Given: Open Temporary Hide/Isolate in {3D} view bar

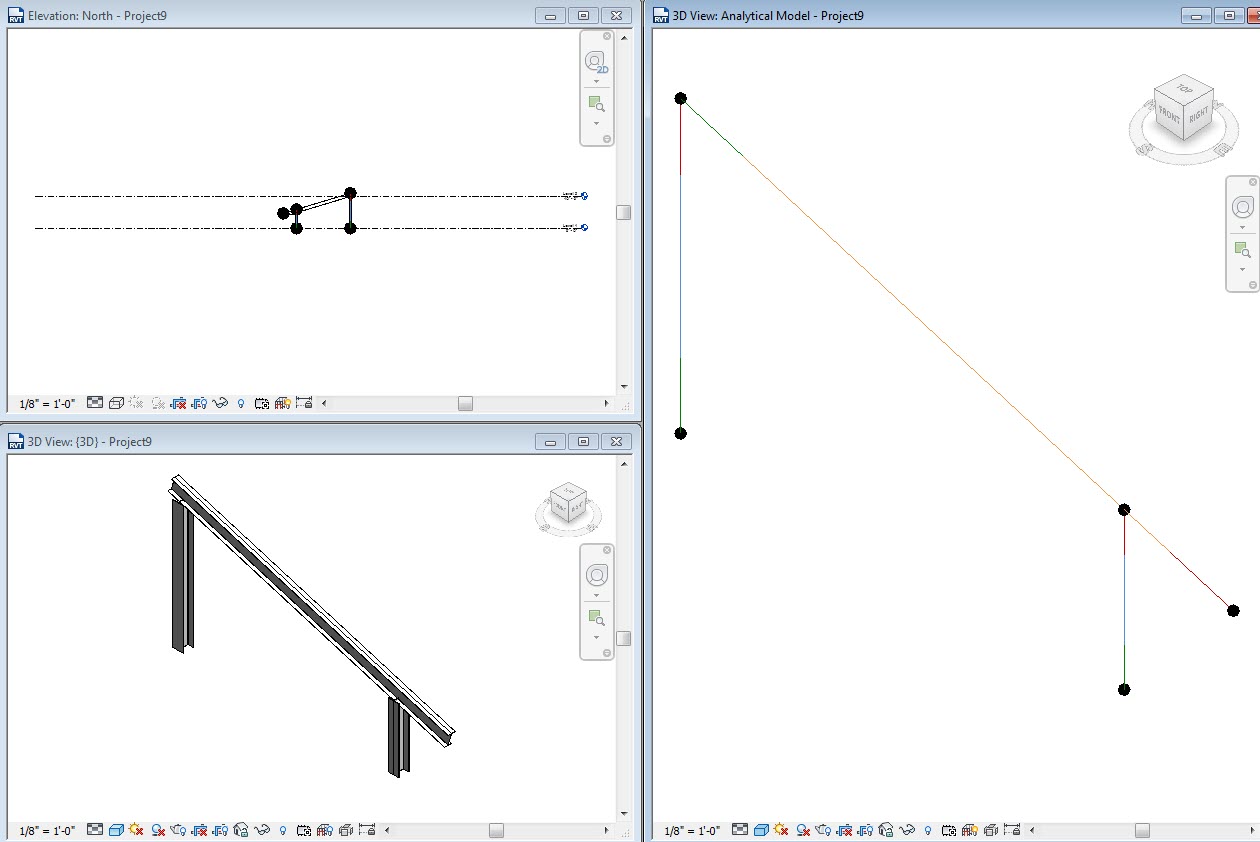Looking at the screenshot, I should click(262, 830).
